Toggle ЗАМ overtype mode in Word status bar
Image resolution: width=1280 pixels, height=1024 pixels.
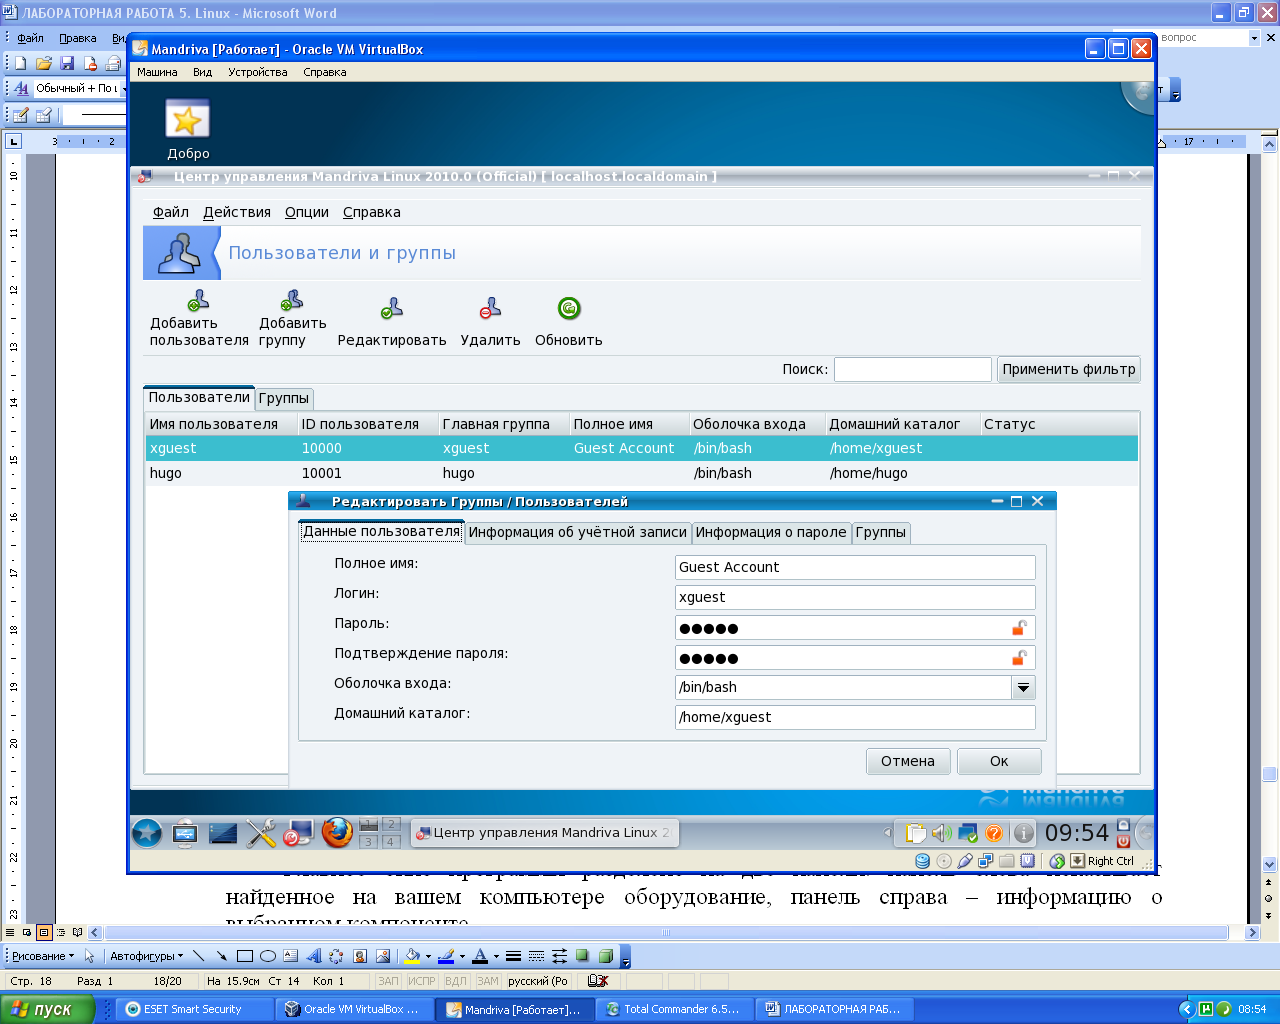point(487,981)
